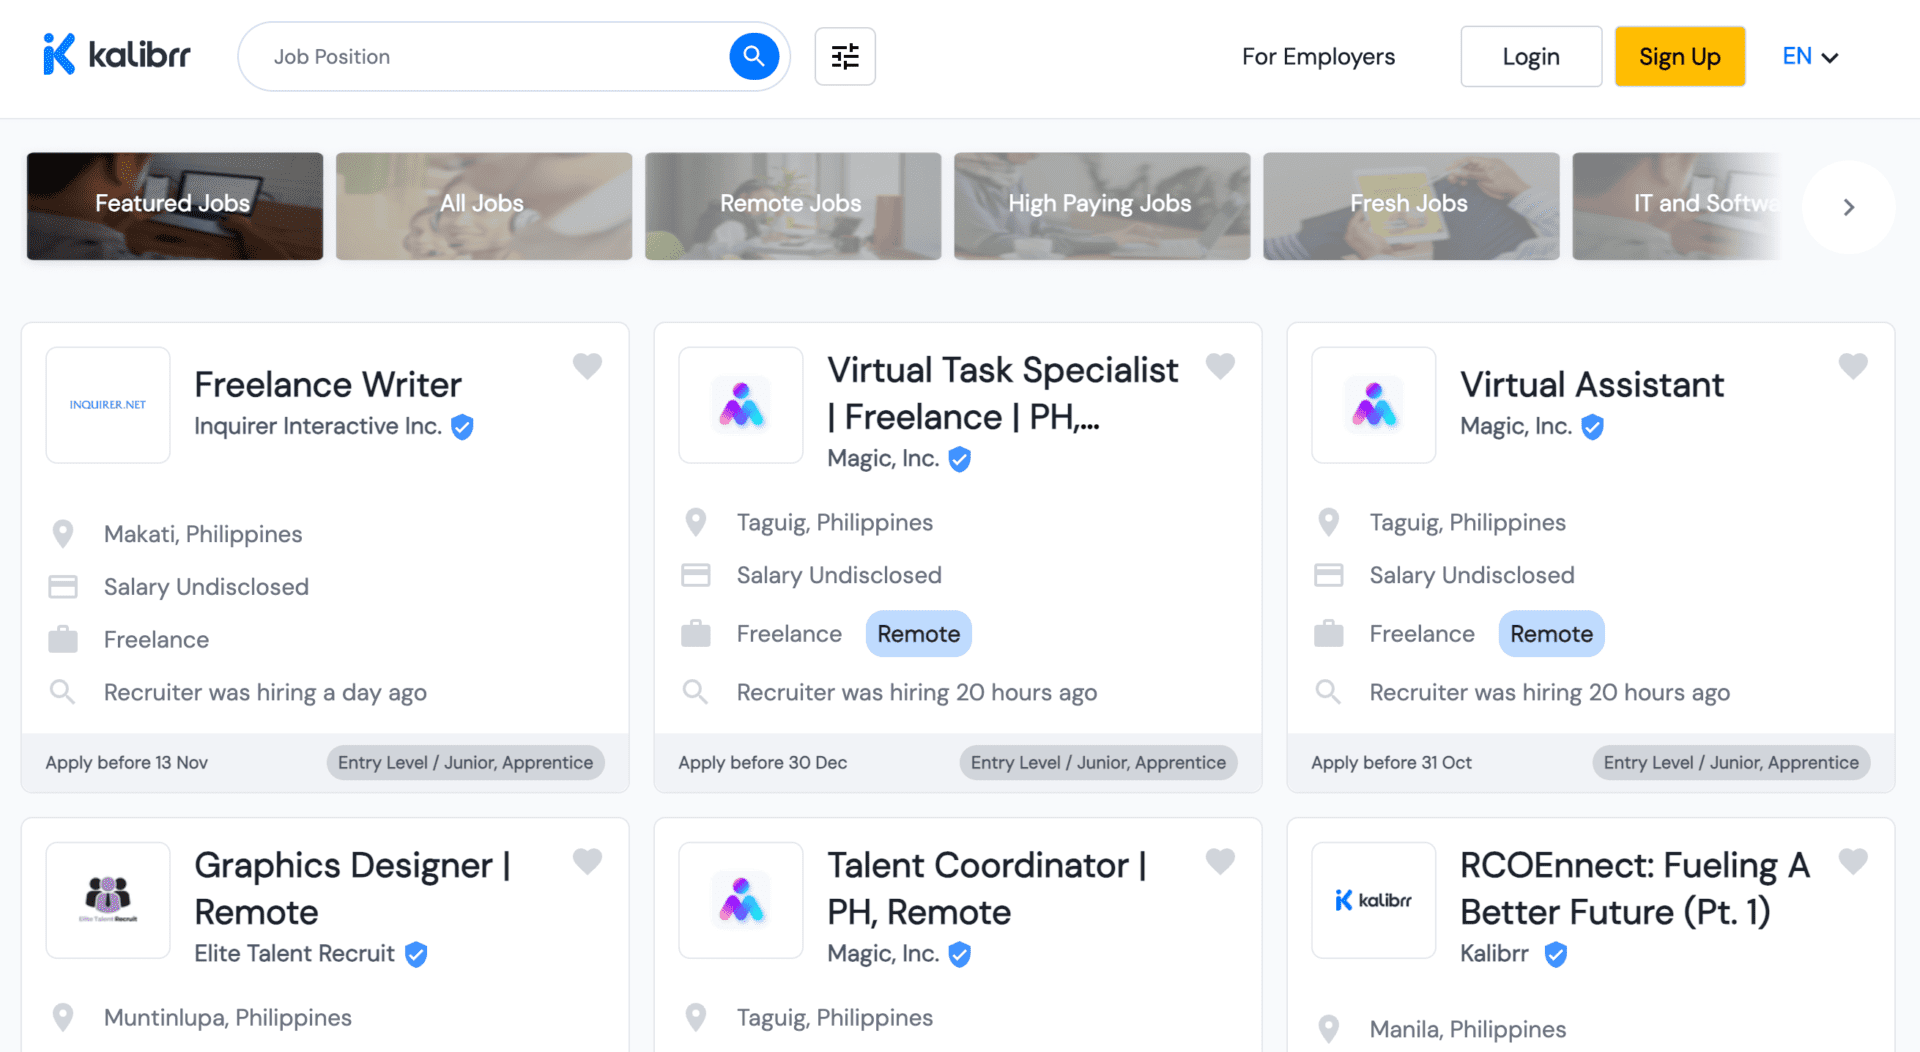Image resolution: width=1920 pixels, height=1052 pixels.
Task: Click the Magic, Inc. verified badge on Virtual Assistant
Action: click(1592, 426)
